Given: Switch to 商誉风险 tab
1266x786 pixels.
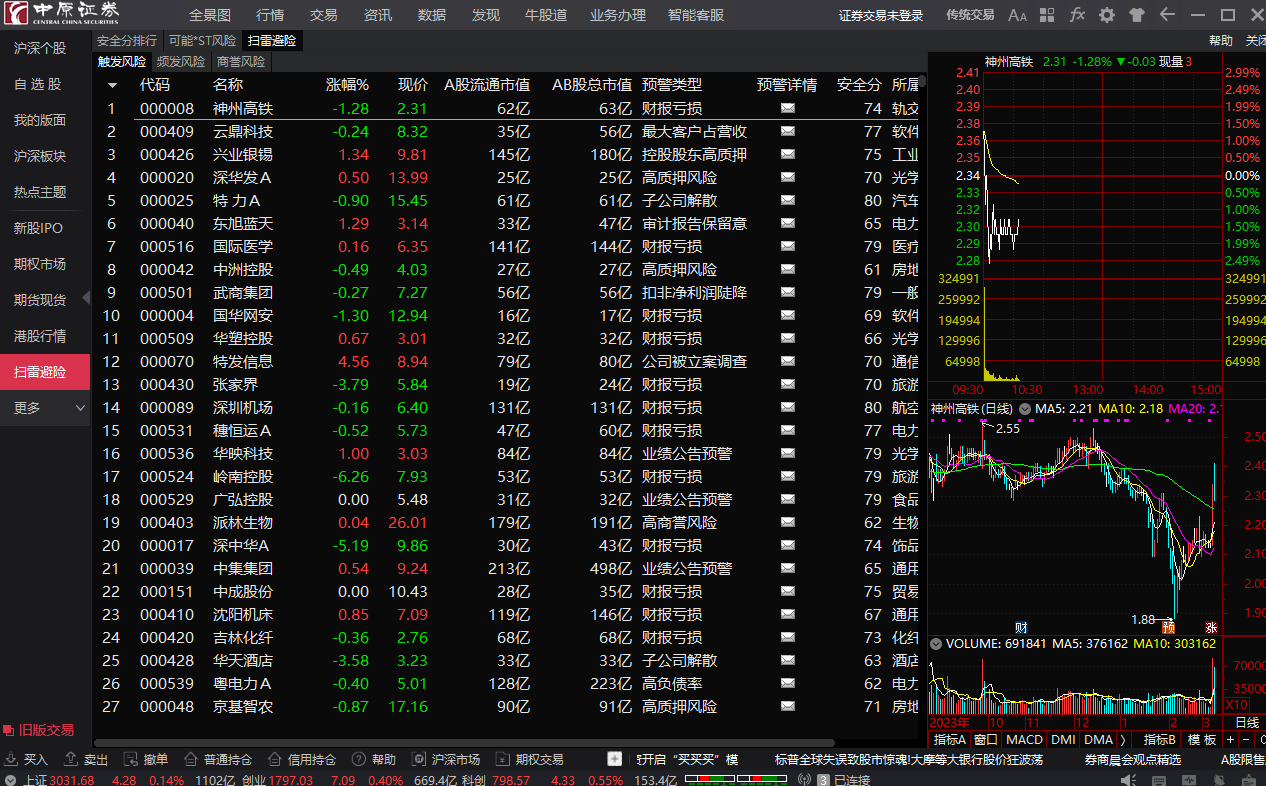Looking at the screenshot, I should [x=241, y=61].
